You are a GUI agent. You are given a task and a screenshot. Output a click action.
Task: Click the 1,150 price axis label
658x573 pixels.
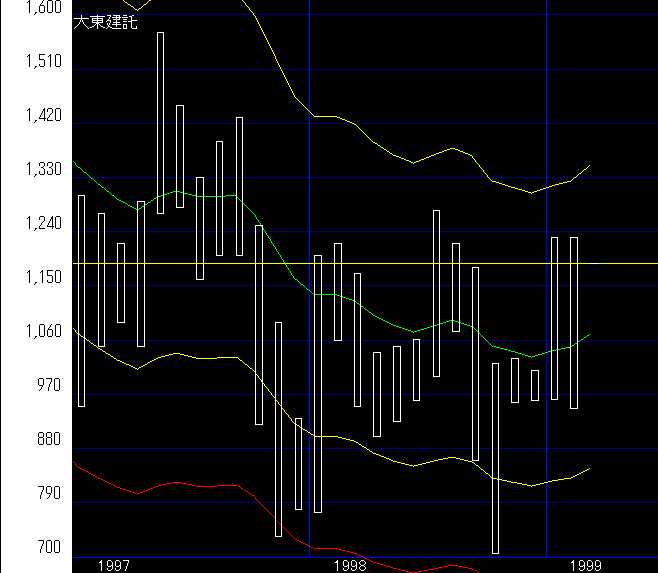pos(44,278)
